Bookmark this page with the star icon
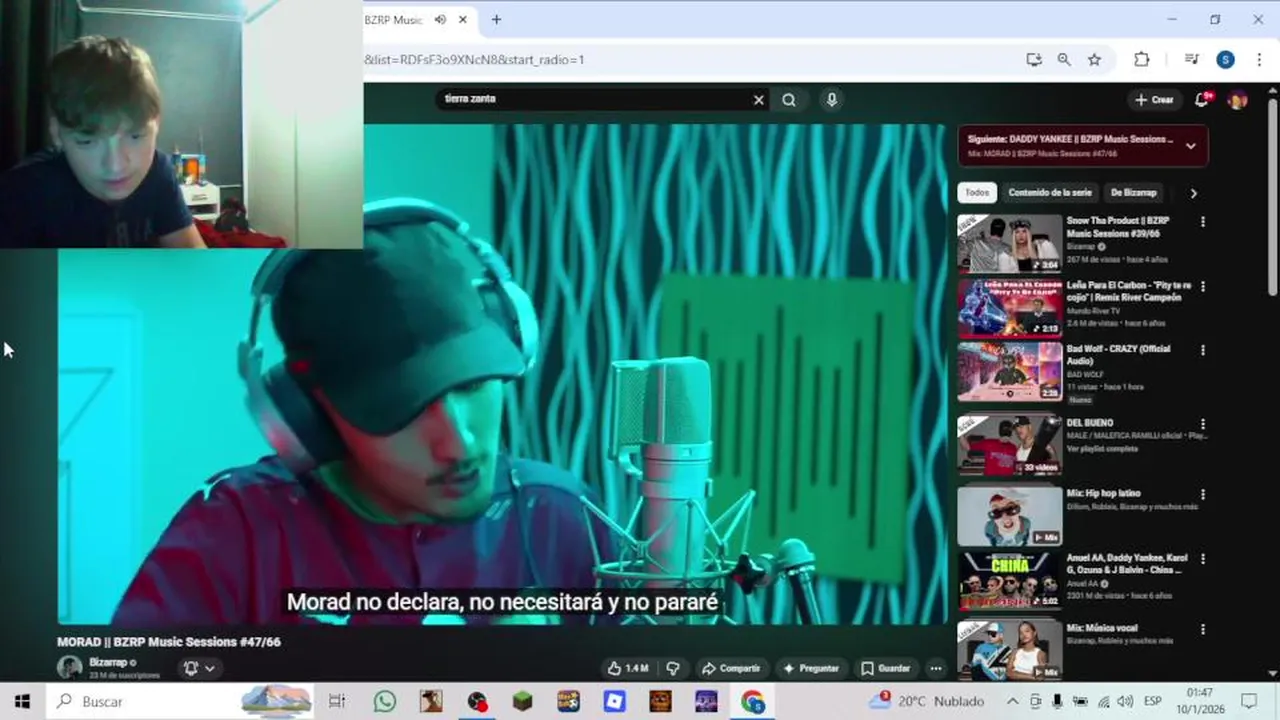Screen dimensions: 1280x720 click(x=1094, y=60)
